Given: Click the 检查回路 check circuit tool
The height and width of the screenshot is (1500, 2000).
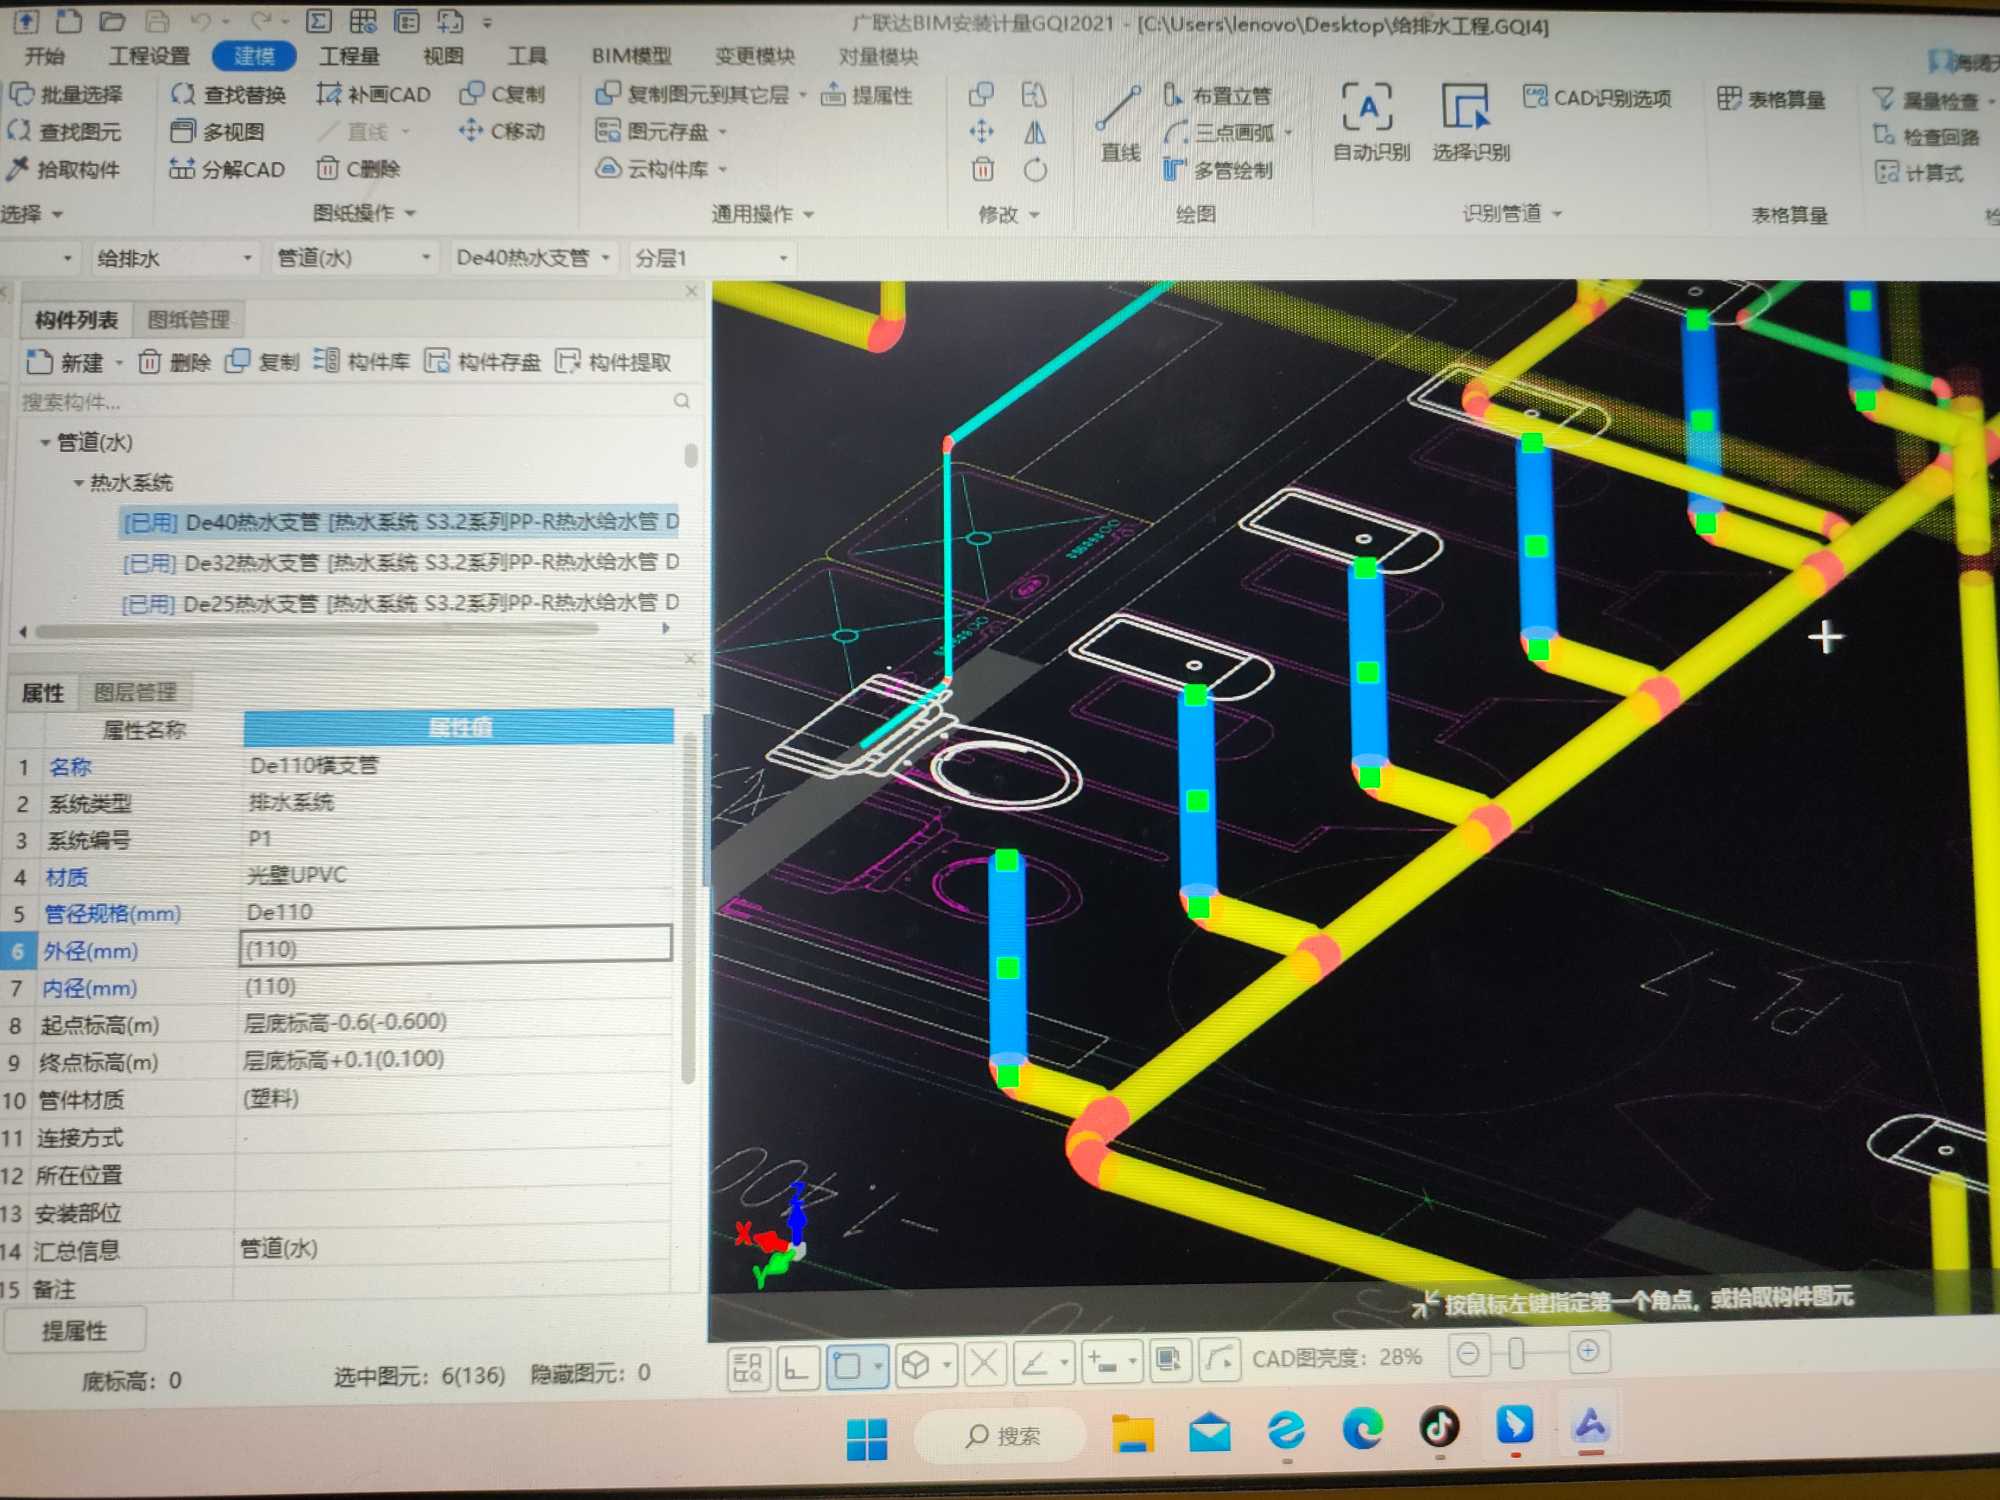Looking at the screenshot, I should [x=1927, y=136].
